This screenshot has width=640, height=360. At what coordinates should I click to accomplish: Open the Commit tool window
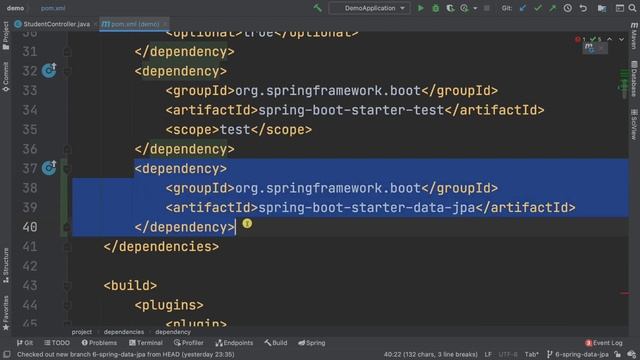[x=6, y=77]
